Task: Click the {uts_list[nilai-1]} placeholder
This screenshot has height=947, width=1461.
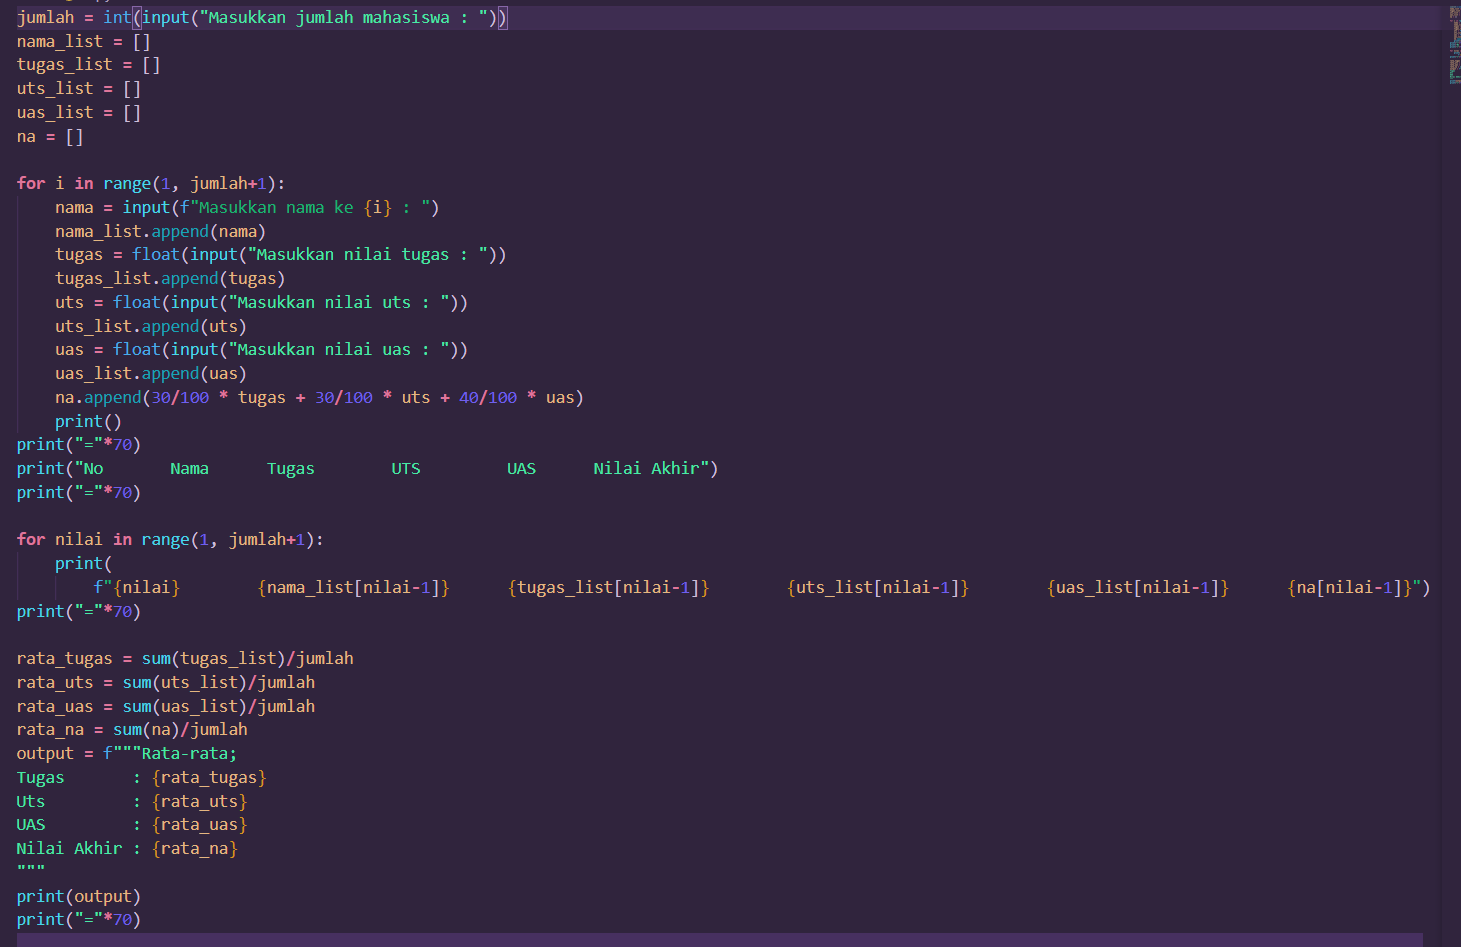Action: pyautogui.click(x=878, y=588)
